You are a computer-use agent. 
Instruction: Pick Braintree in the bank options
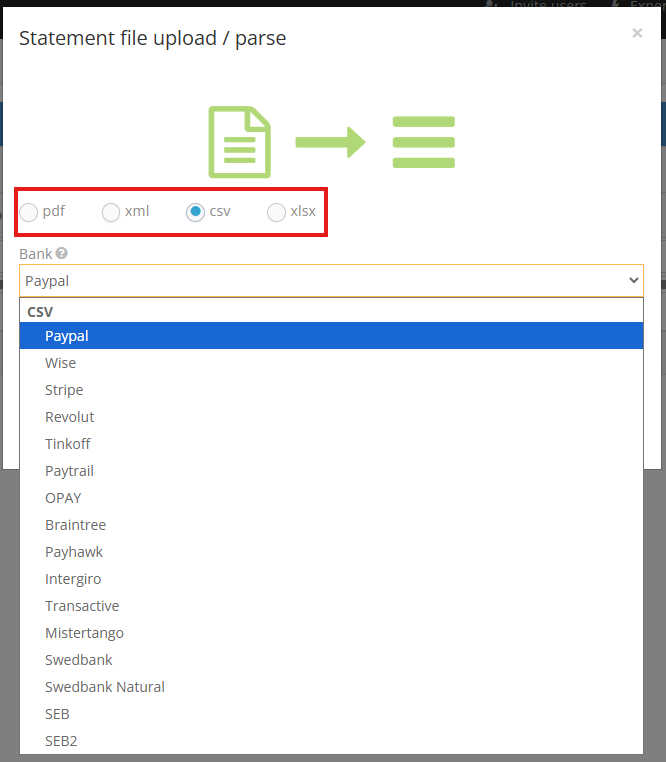point(332,525)
